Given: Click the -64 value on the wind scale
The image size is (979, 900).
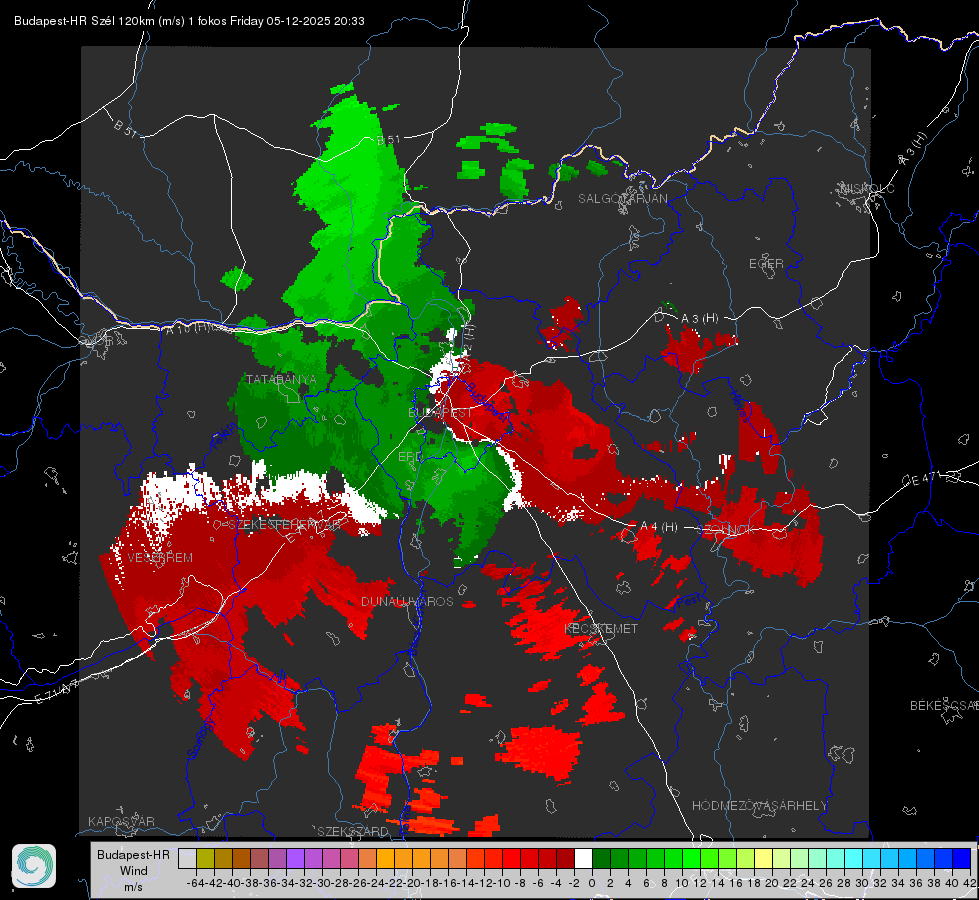Looking at the screenshot, I should point(195,883).
